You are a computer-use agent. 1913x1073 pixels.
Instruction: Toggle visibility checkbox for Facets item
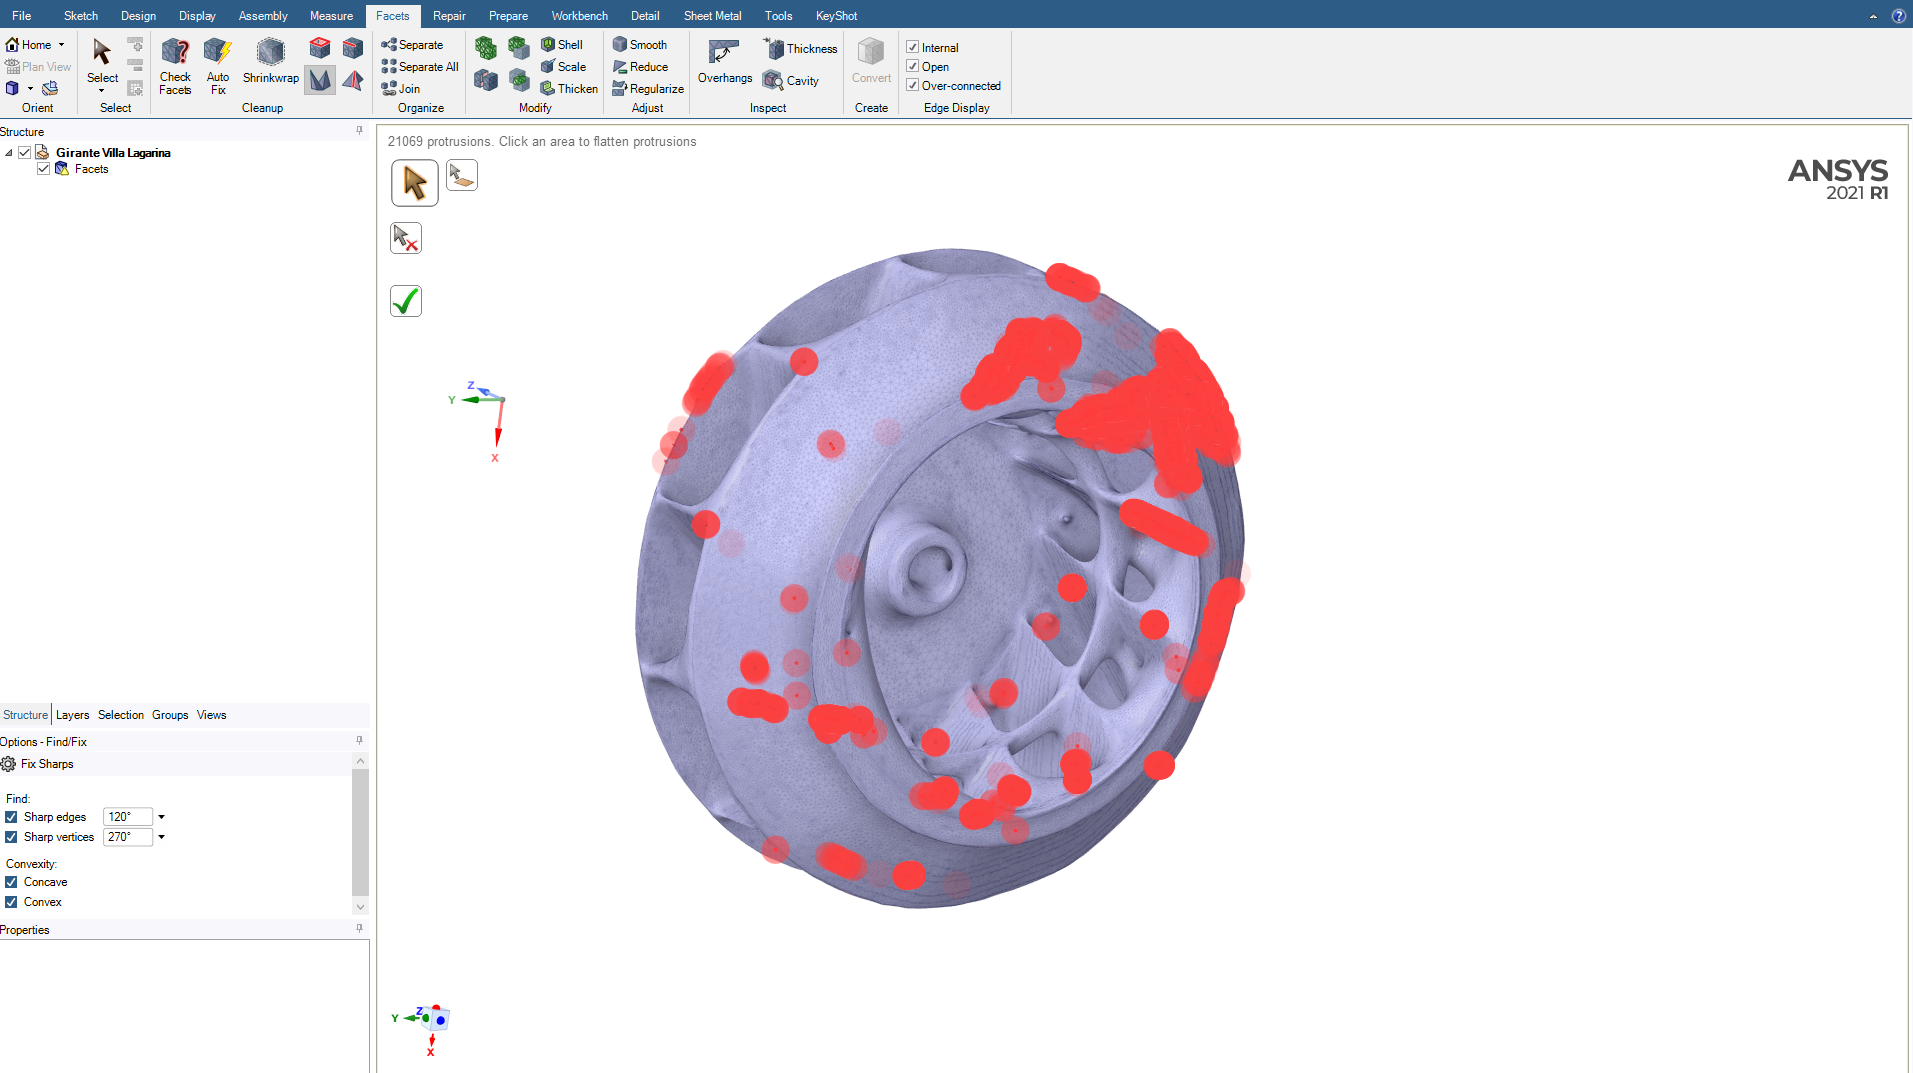tap(43, 169)
